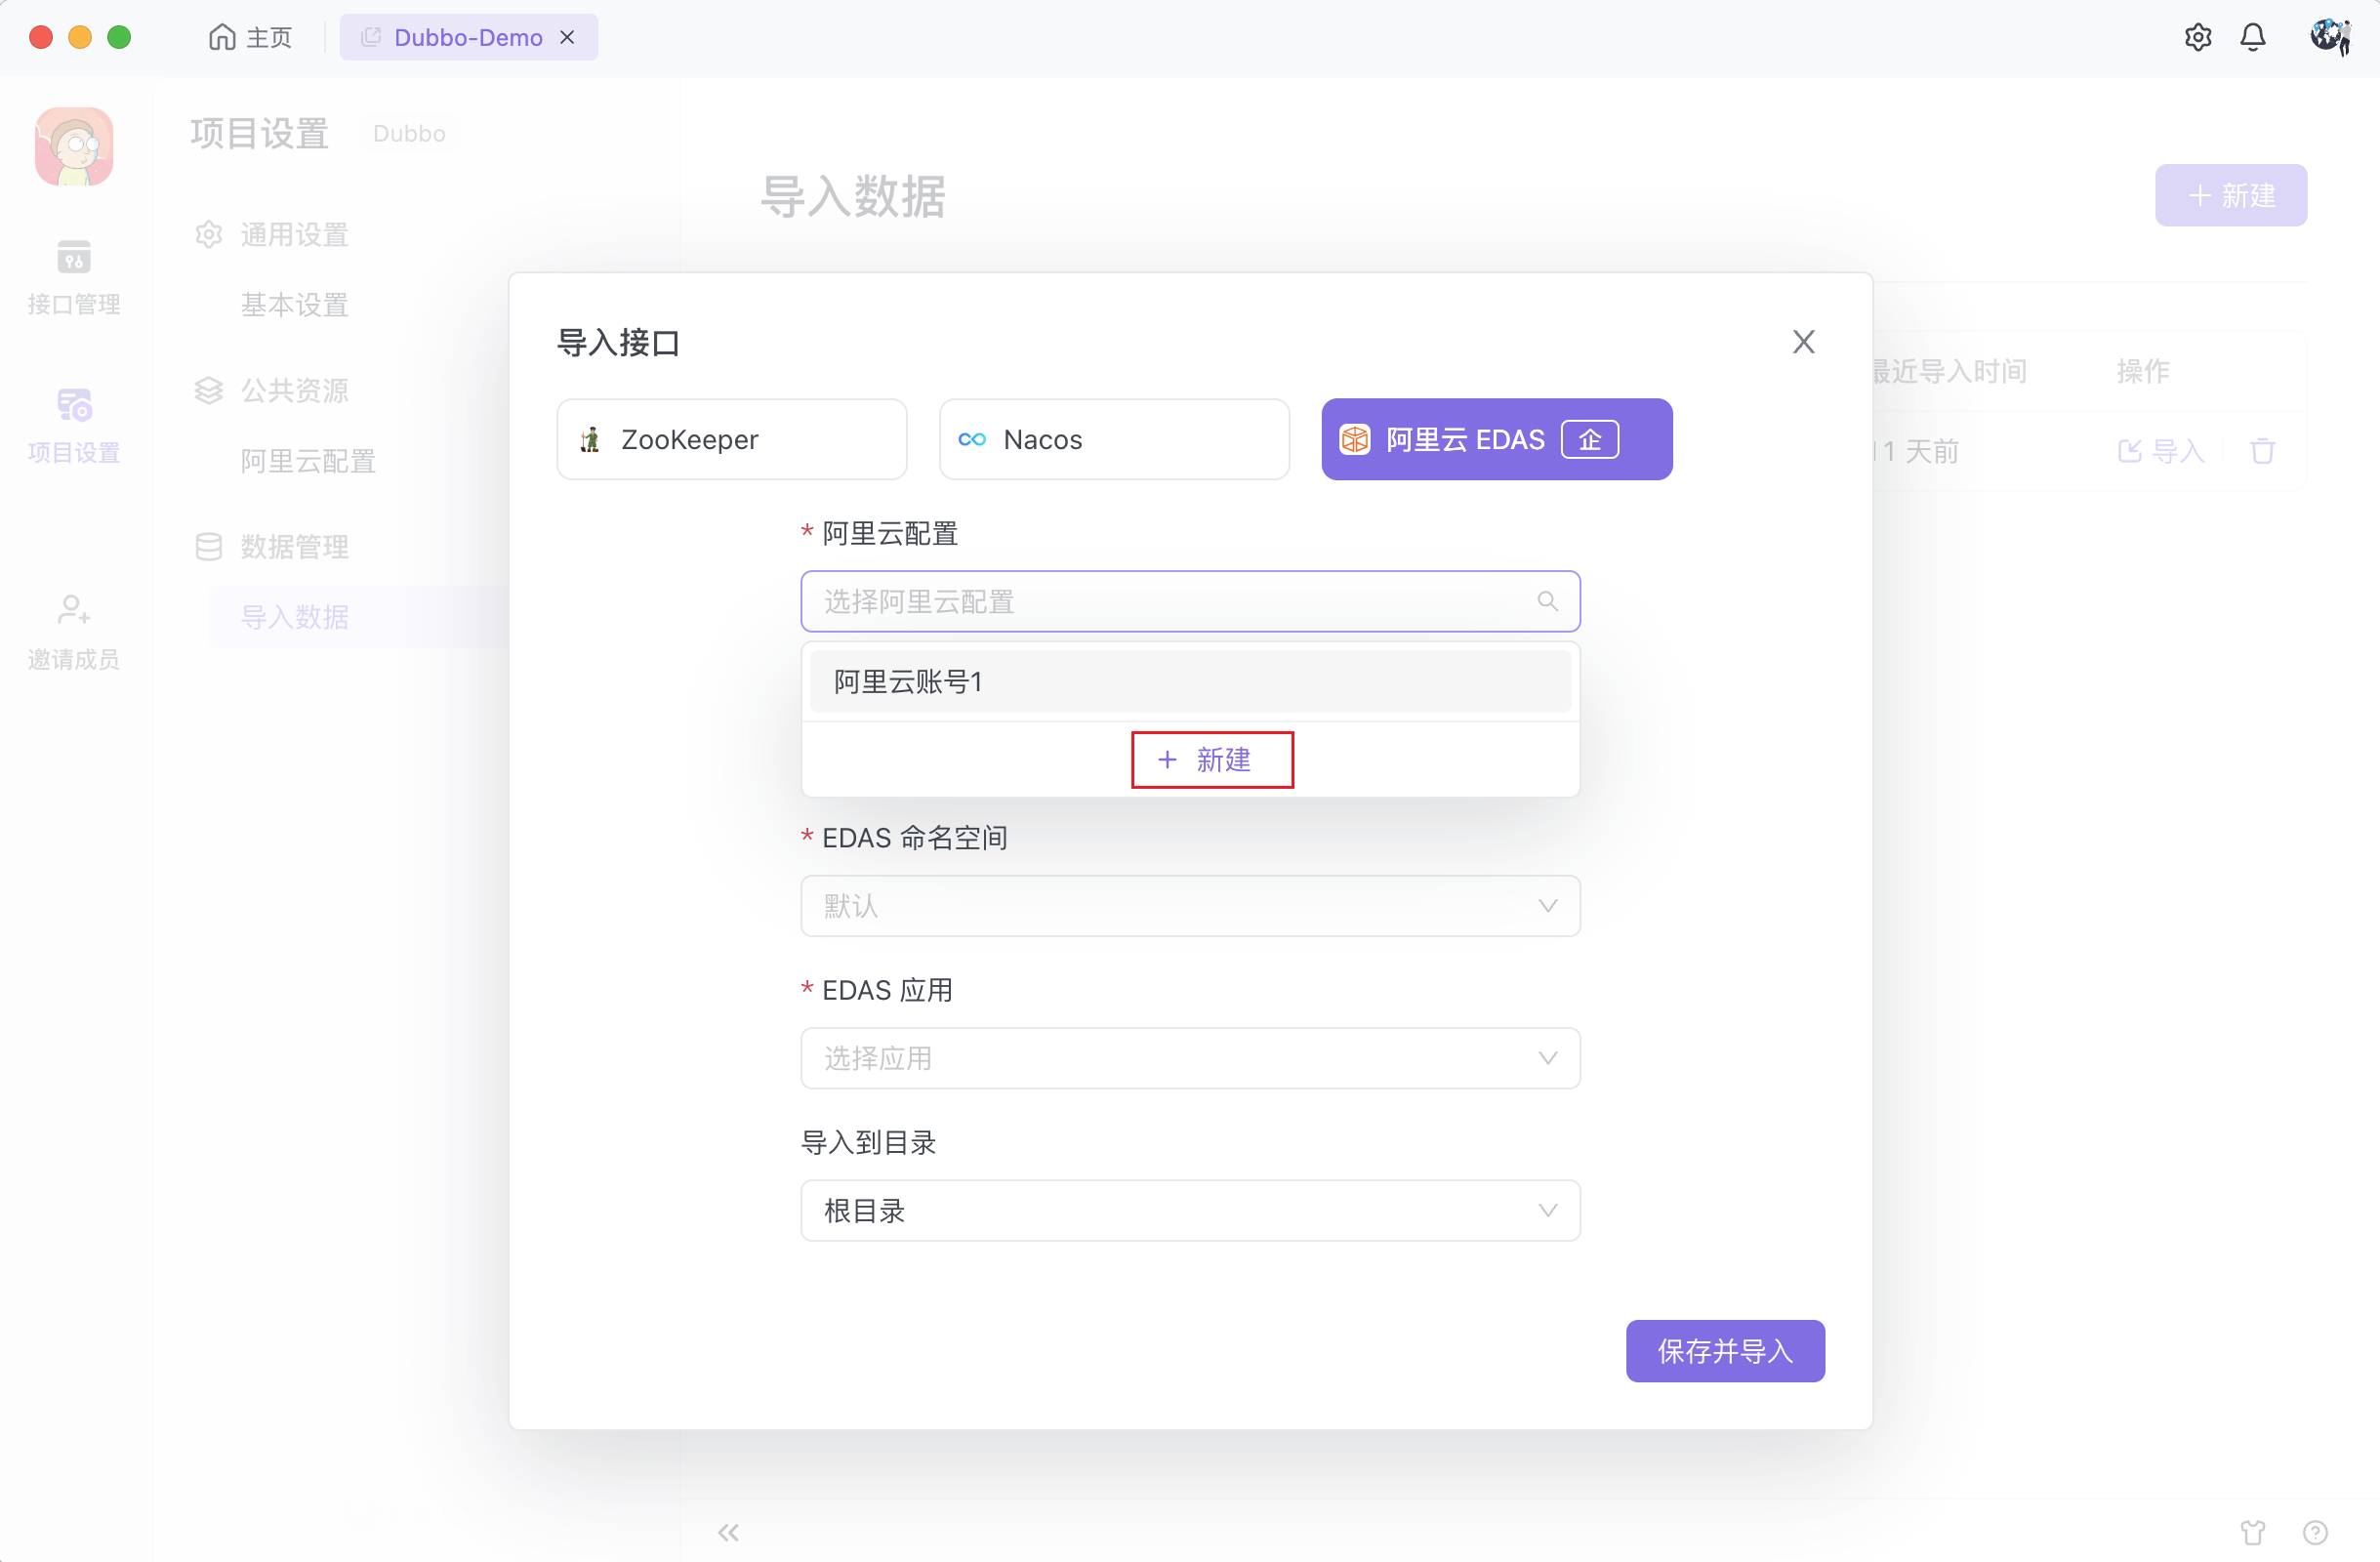Click the 保存并导入 button
The width and height of the screenshot is (2380, 1562).
(1724, 1351)
